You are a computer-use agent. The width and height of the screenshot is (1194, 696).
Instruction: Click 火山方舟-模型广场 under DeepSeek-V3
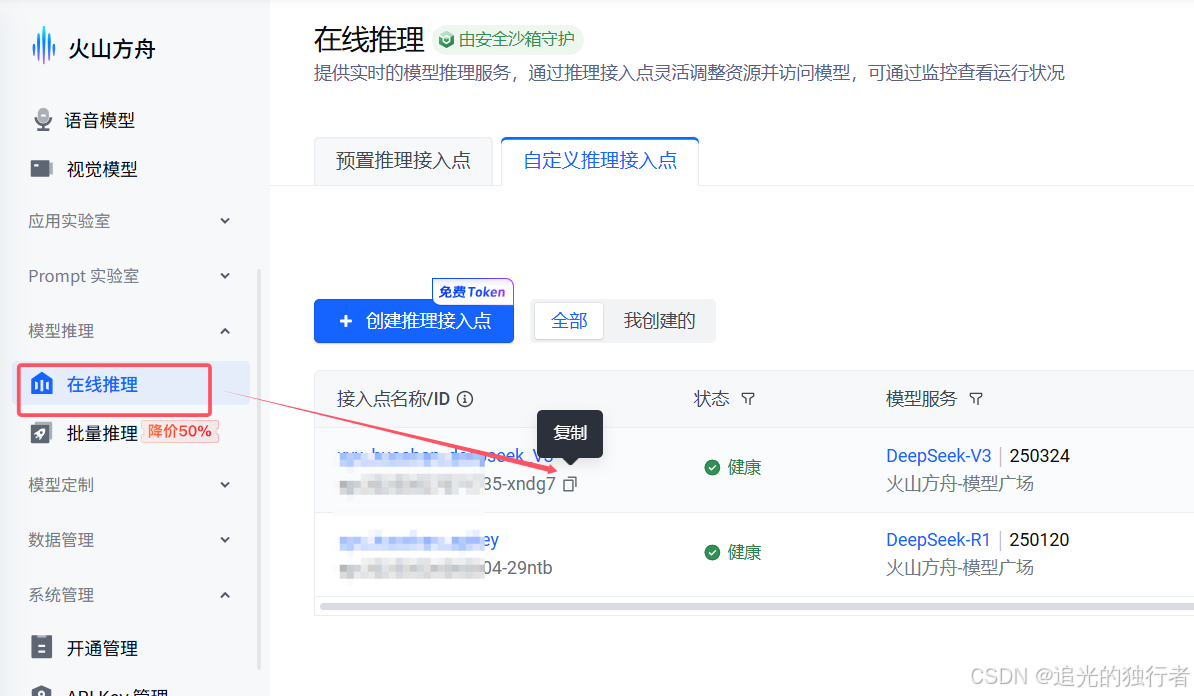click(959, 484)
